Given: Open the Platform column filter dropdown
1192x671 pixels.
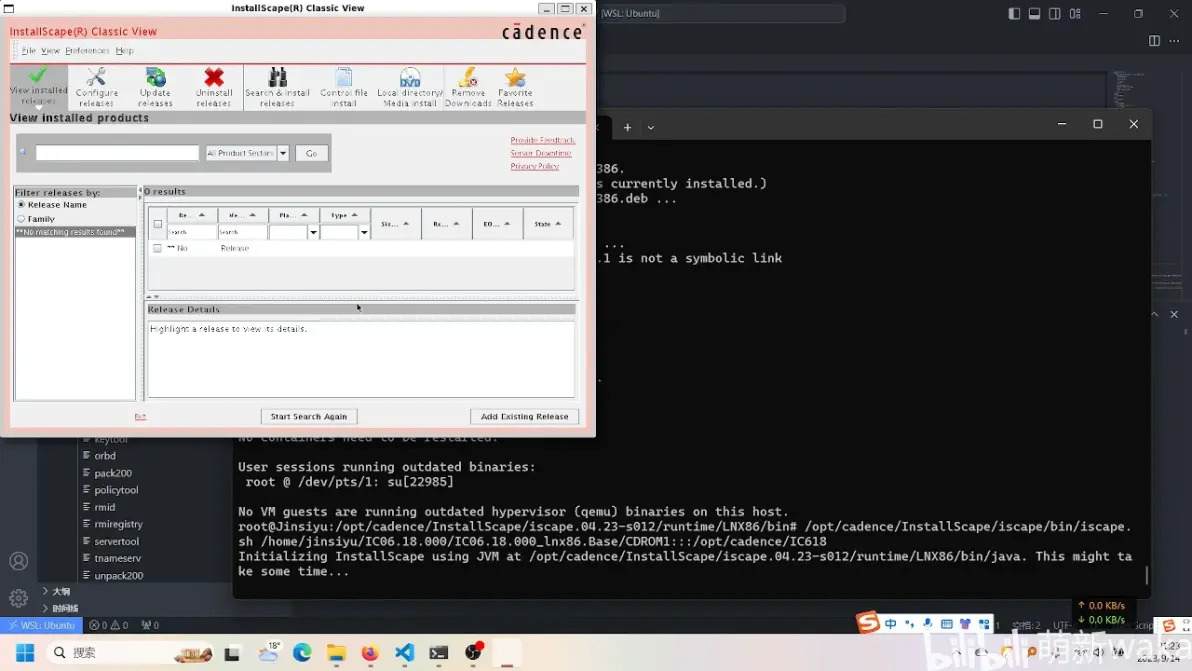Looking at the screenshot, I should coord(313,233).
